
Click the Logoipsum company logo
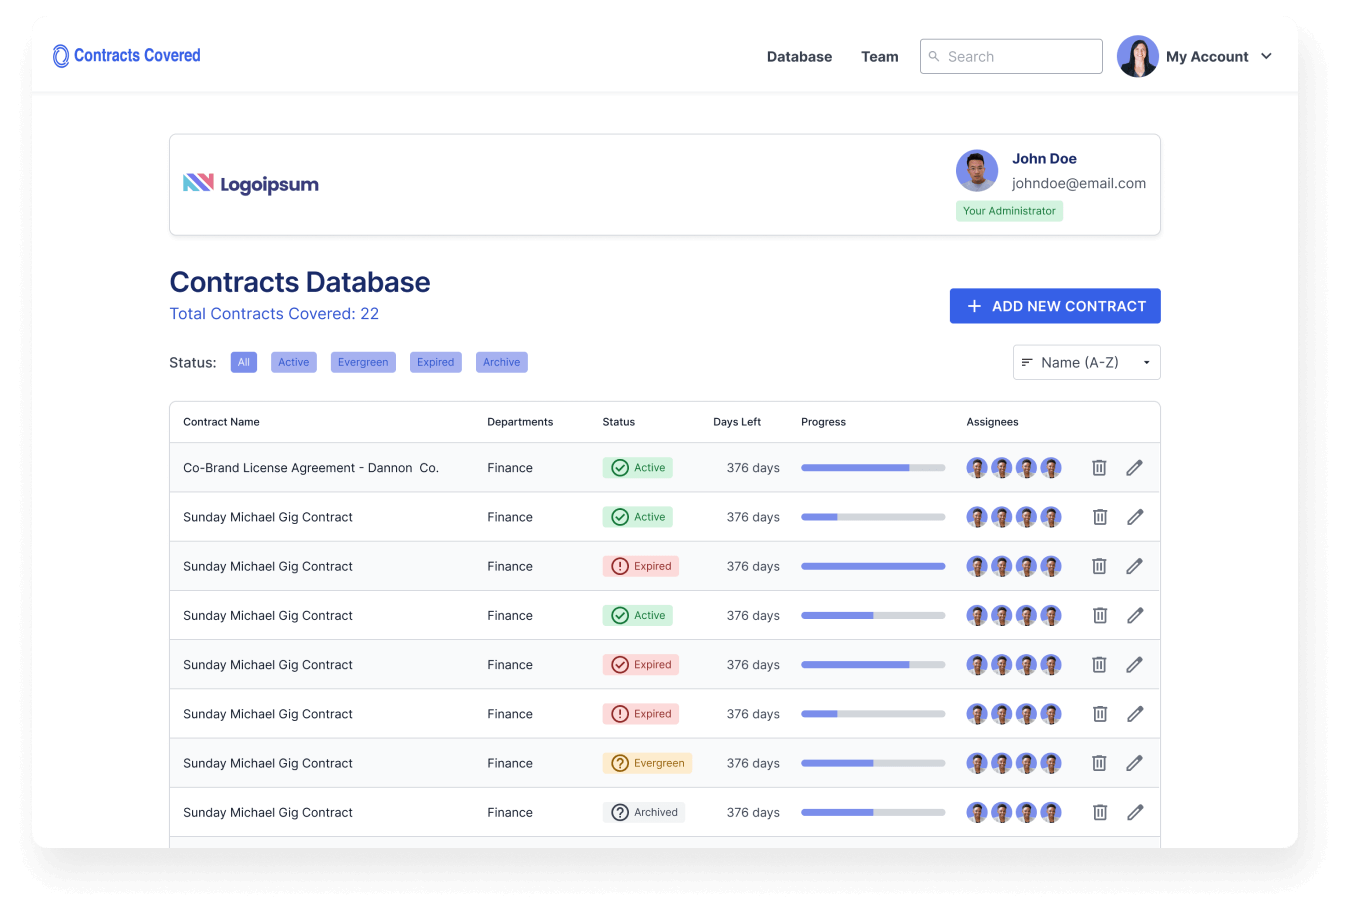click(251, 184)
